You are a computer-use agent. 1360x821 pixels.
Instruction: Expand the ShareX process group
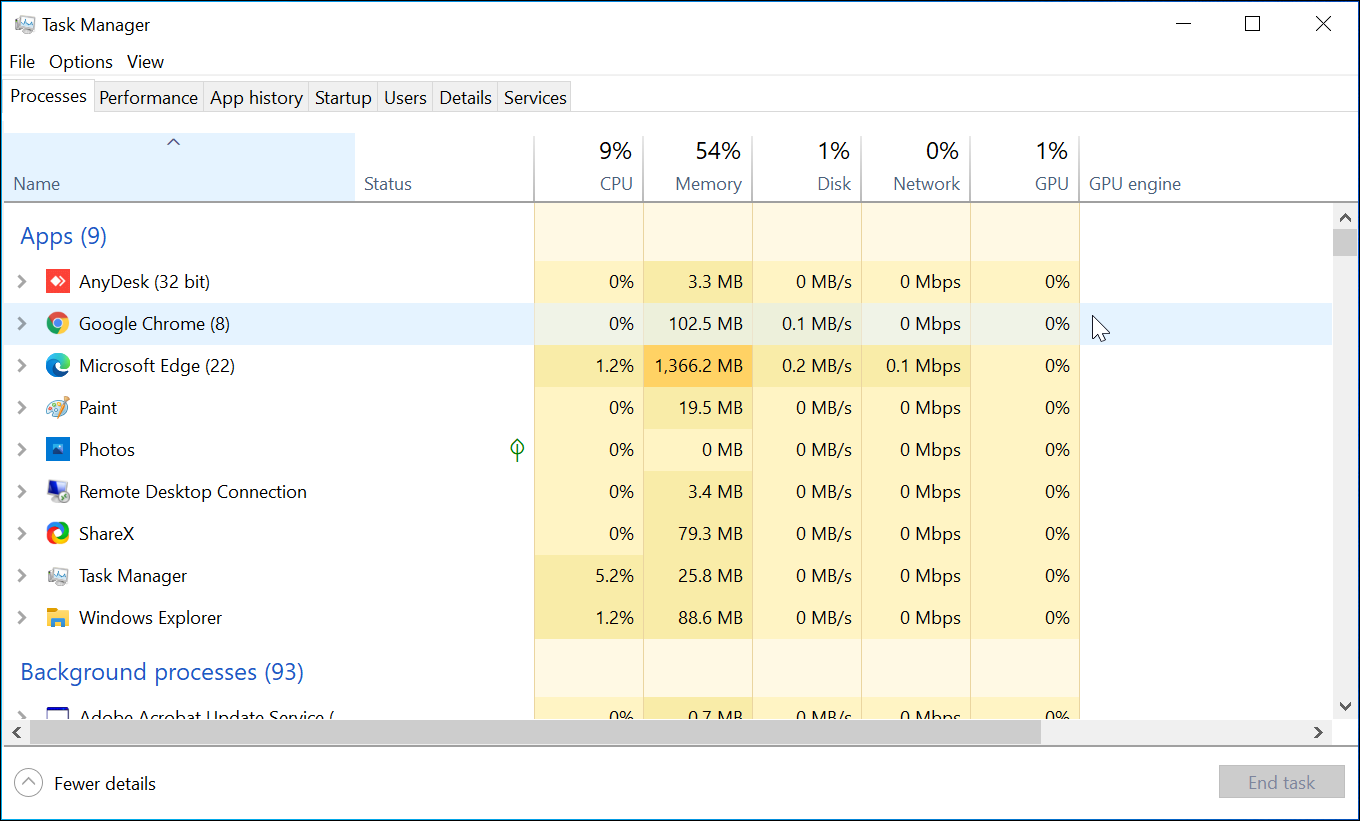[x=22, y=534]
